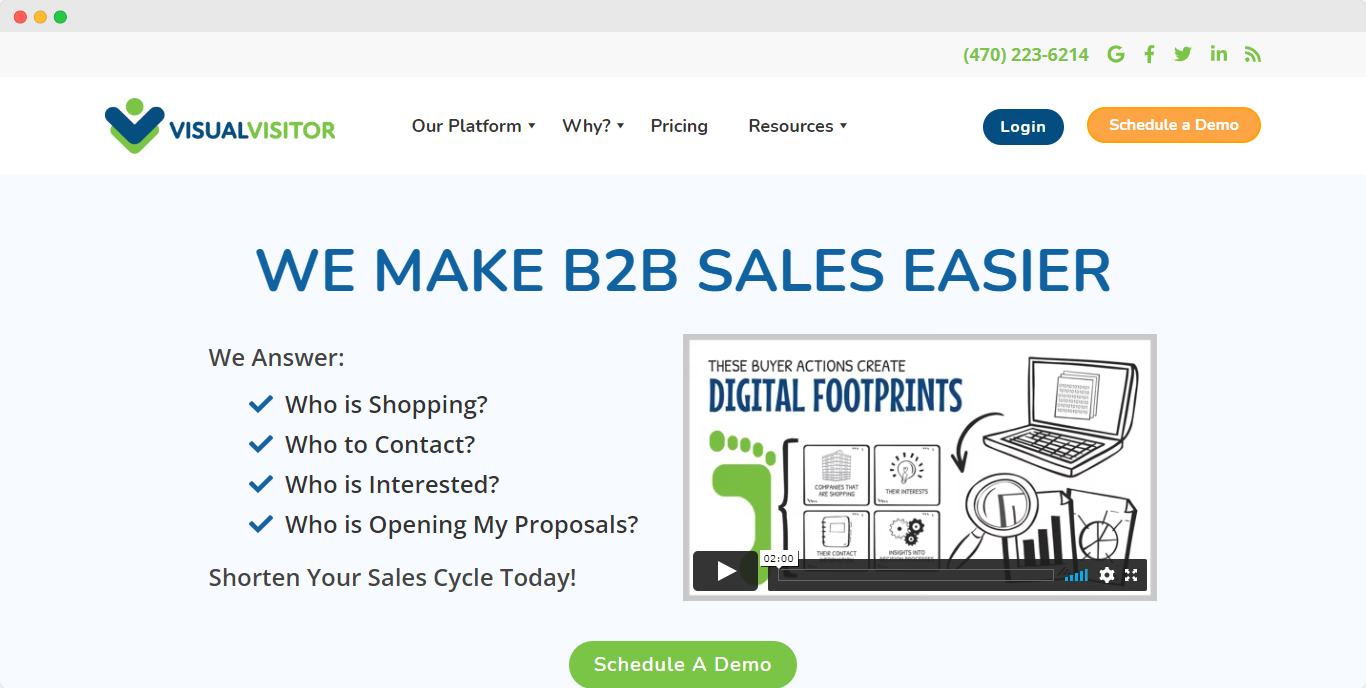Click the volume bars icon in the video player

[1076, 575]
